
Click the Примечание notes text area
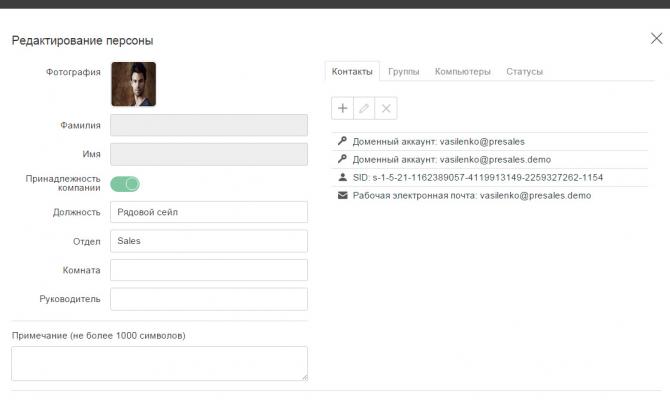pyautogui.click(x=159, y=363)
